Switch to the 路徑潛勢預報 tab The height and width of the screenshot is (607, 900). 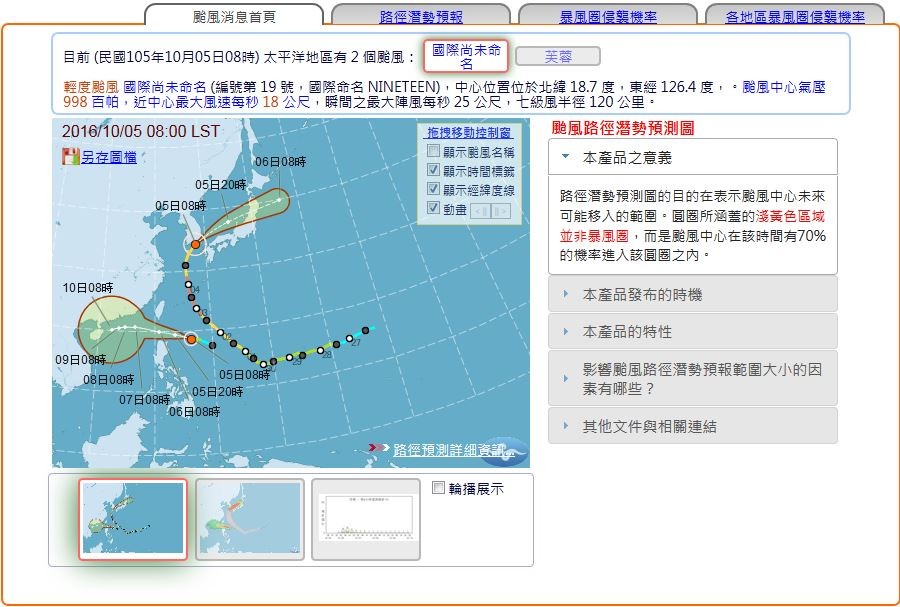(421, 17)
